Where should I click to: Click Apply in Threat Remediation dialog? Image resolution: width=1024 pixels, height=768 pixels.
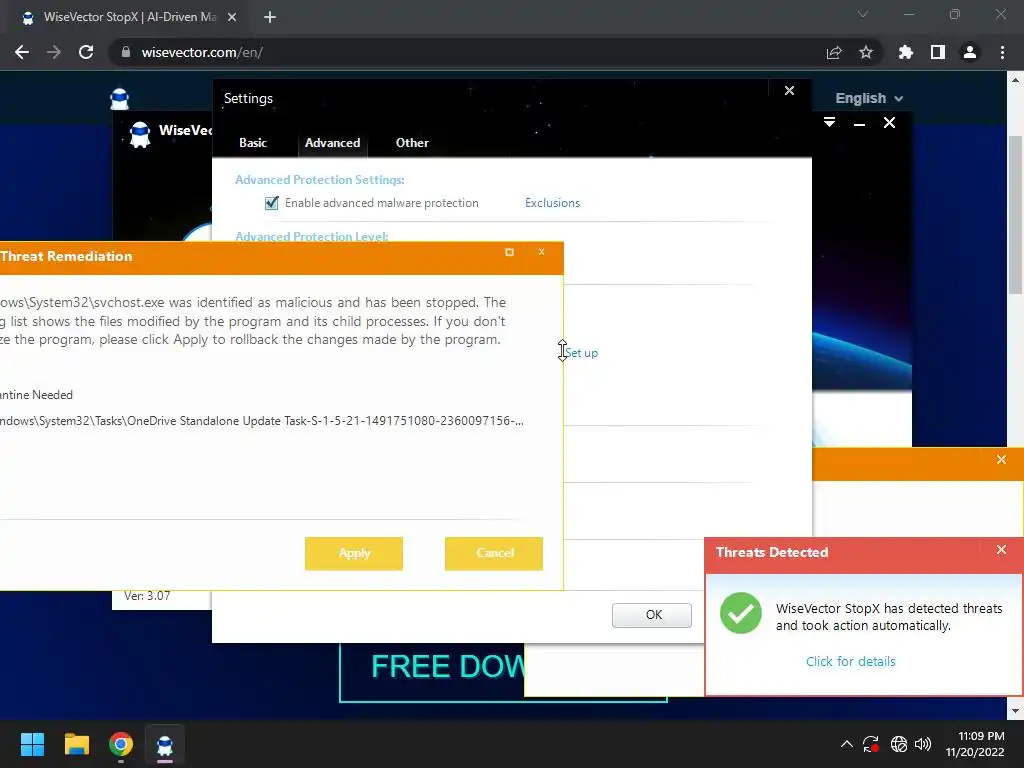[x=354, y=553]
